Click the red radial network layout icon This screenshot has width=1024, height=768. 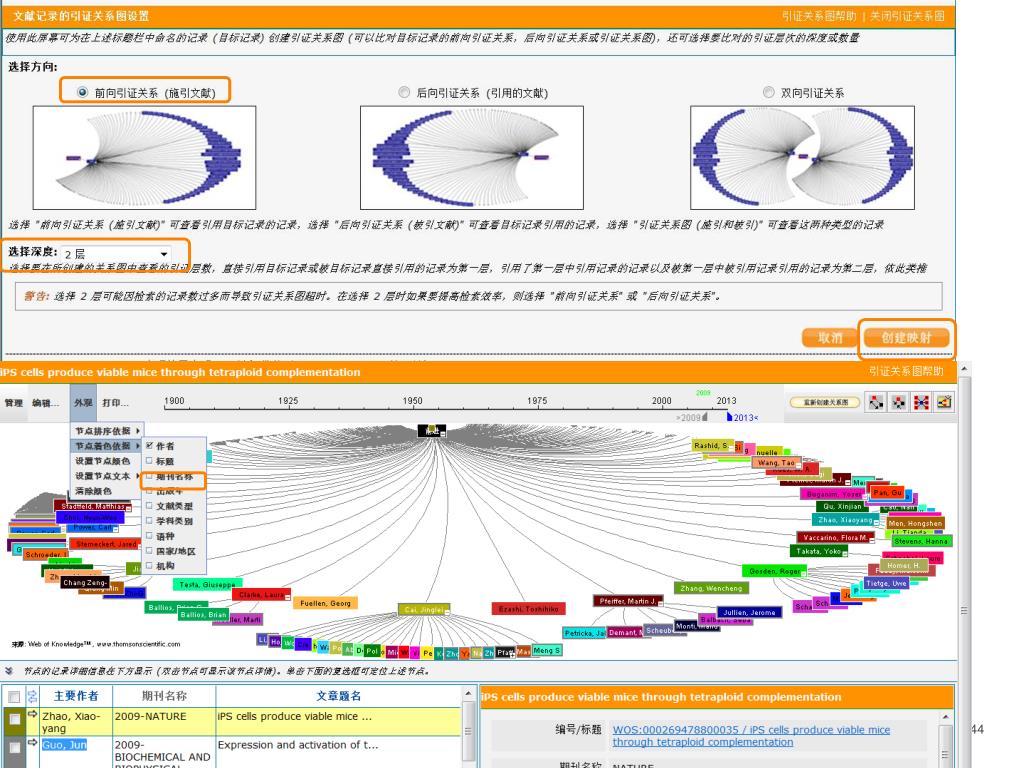pos(921,402)
